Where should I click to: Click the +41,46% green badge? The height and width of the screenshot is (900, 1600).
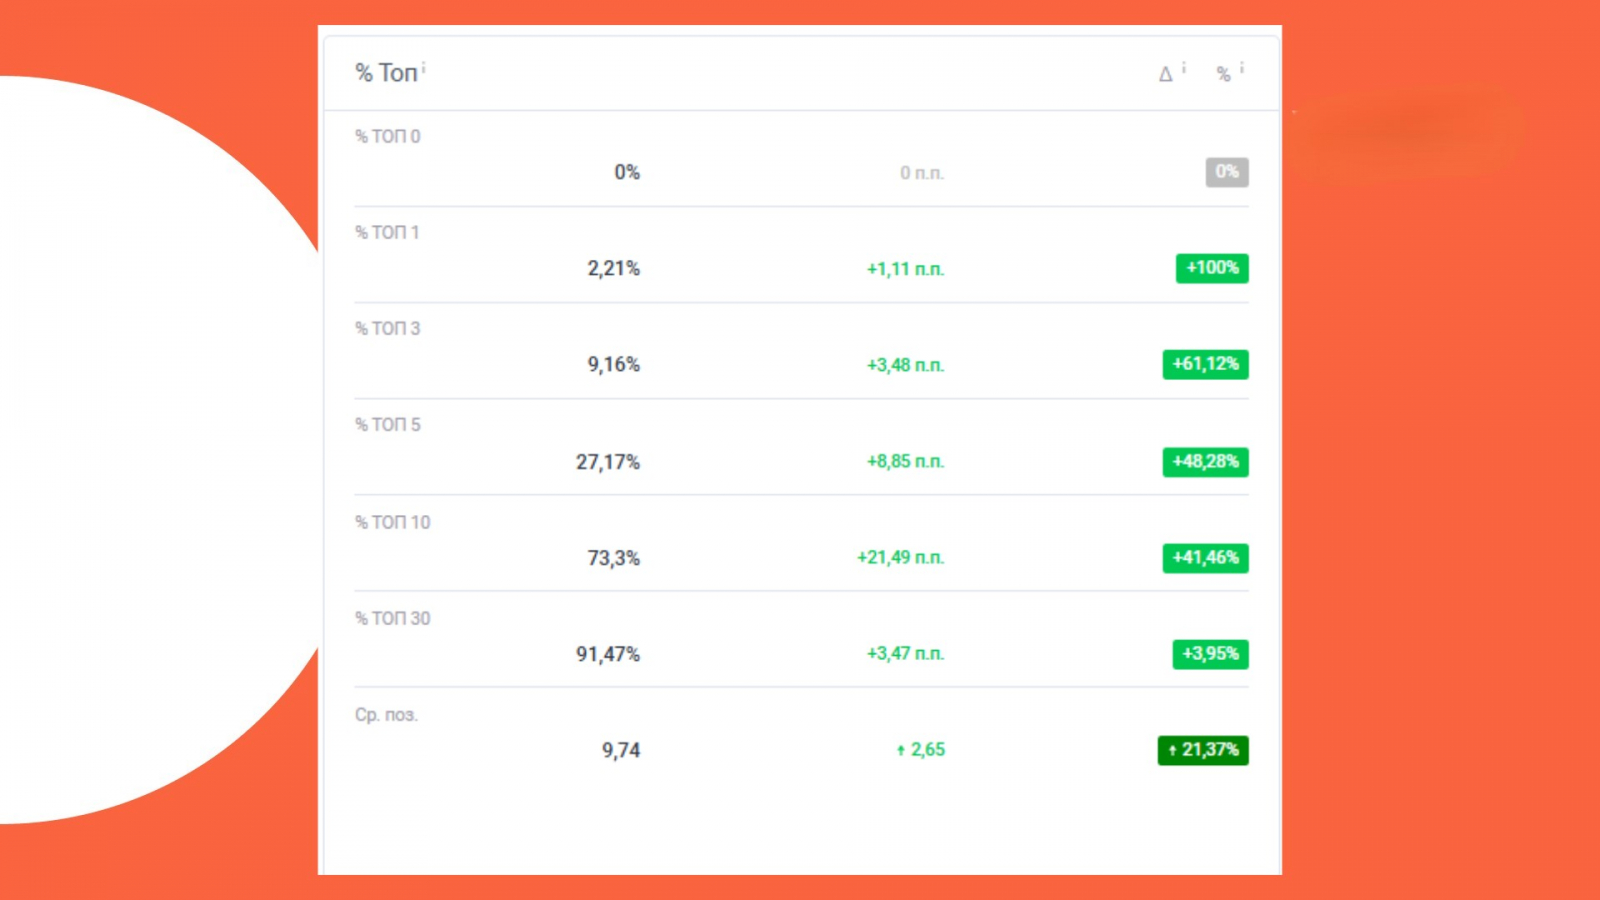1205,558
